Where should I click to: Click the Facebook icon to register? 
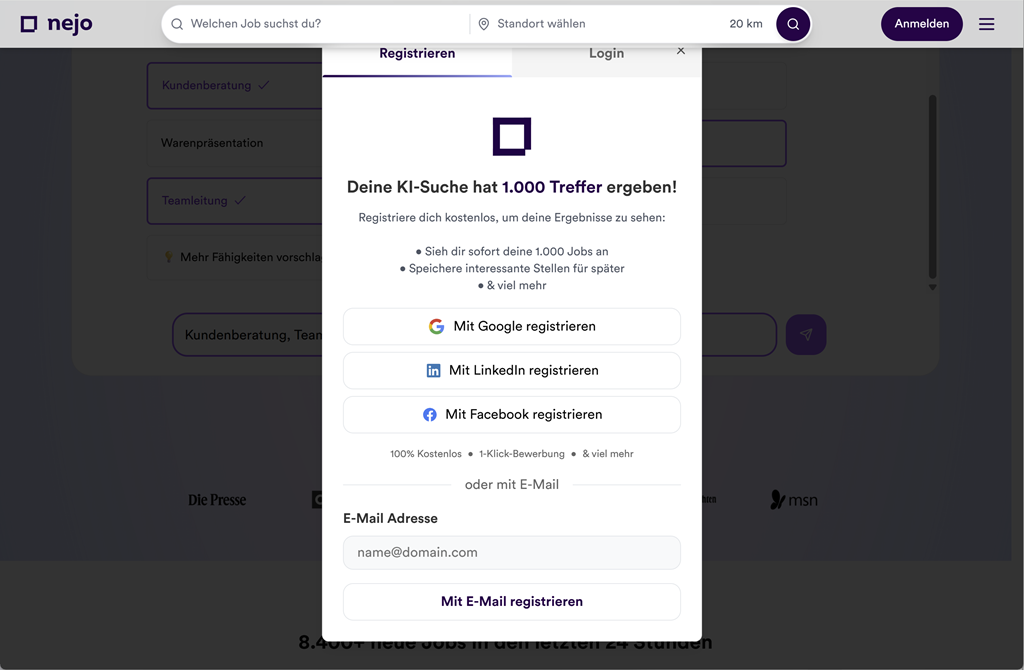tap(430, 414)
